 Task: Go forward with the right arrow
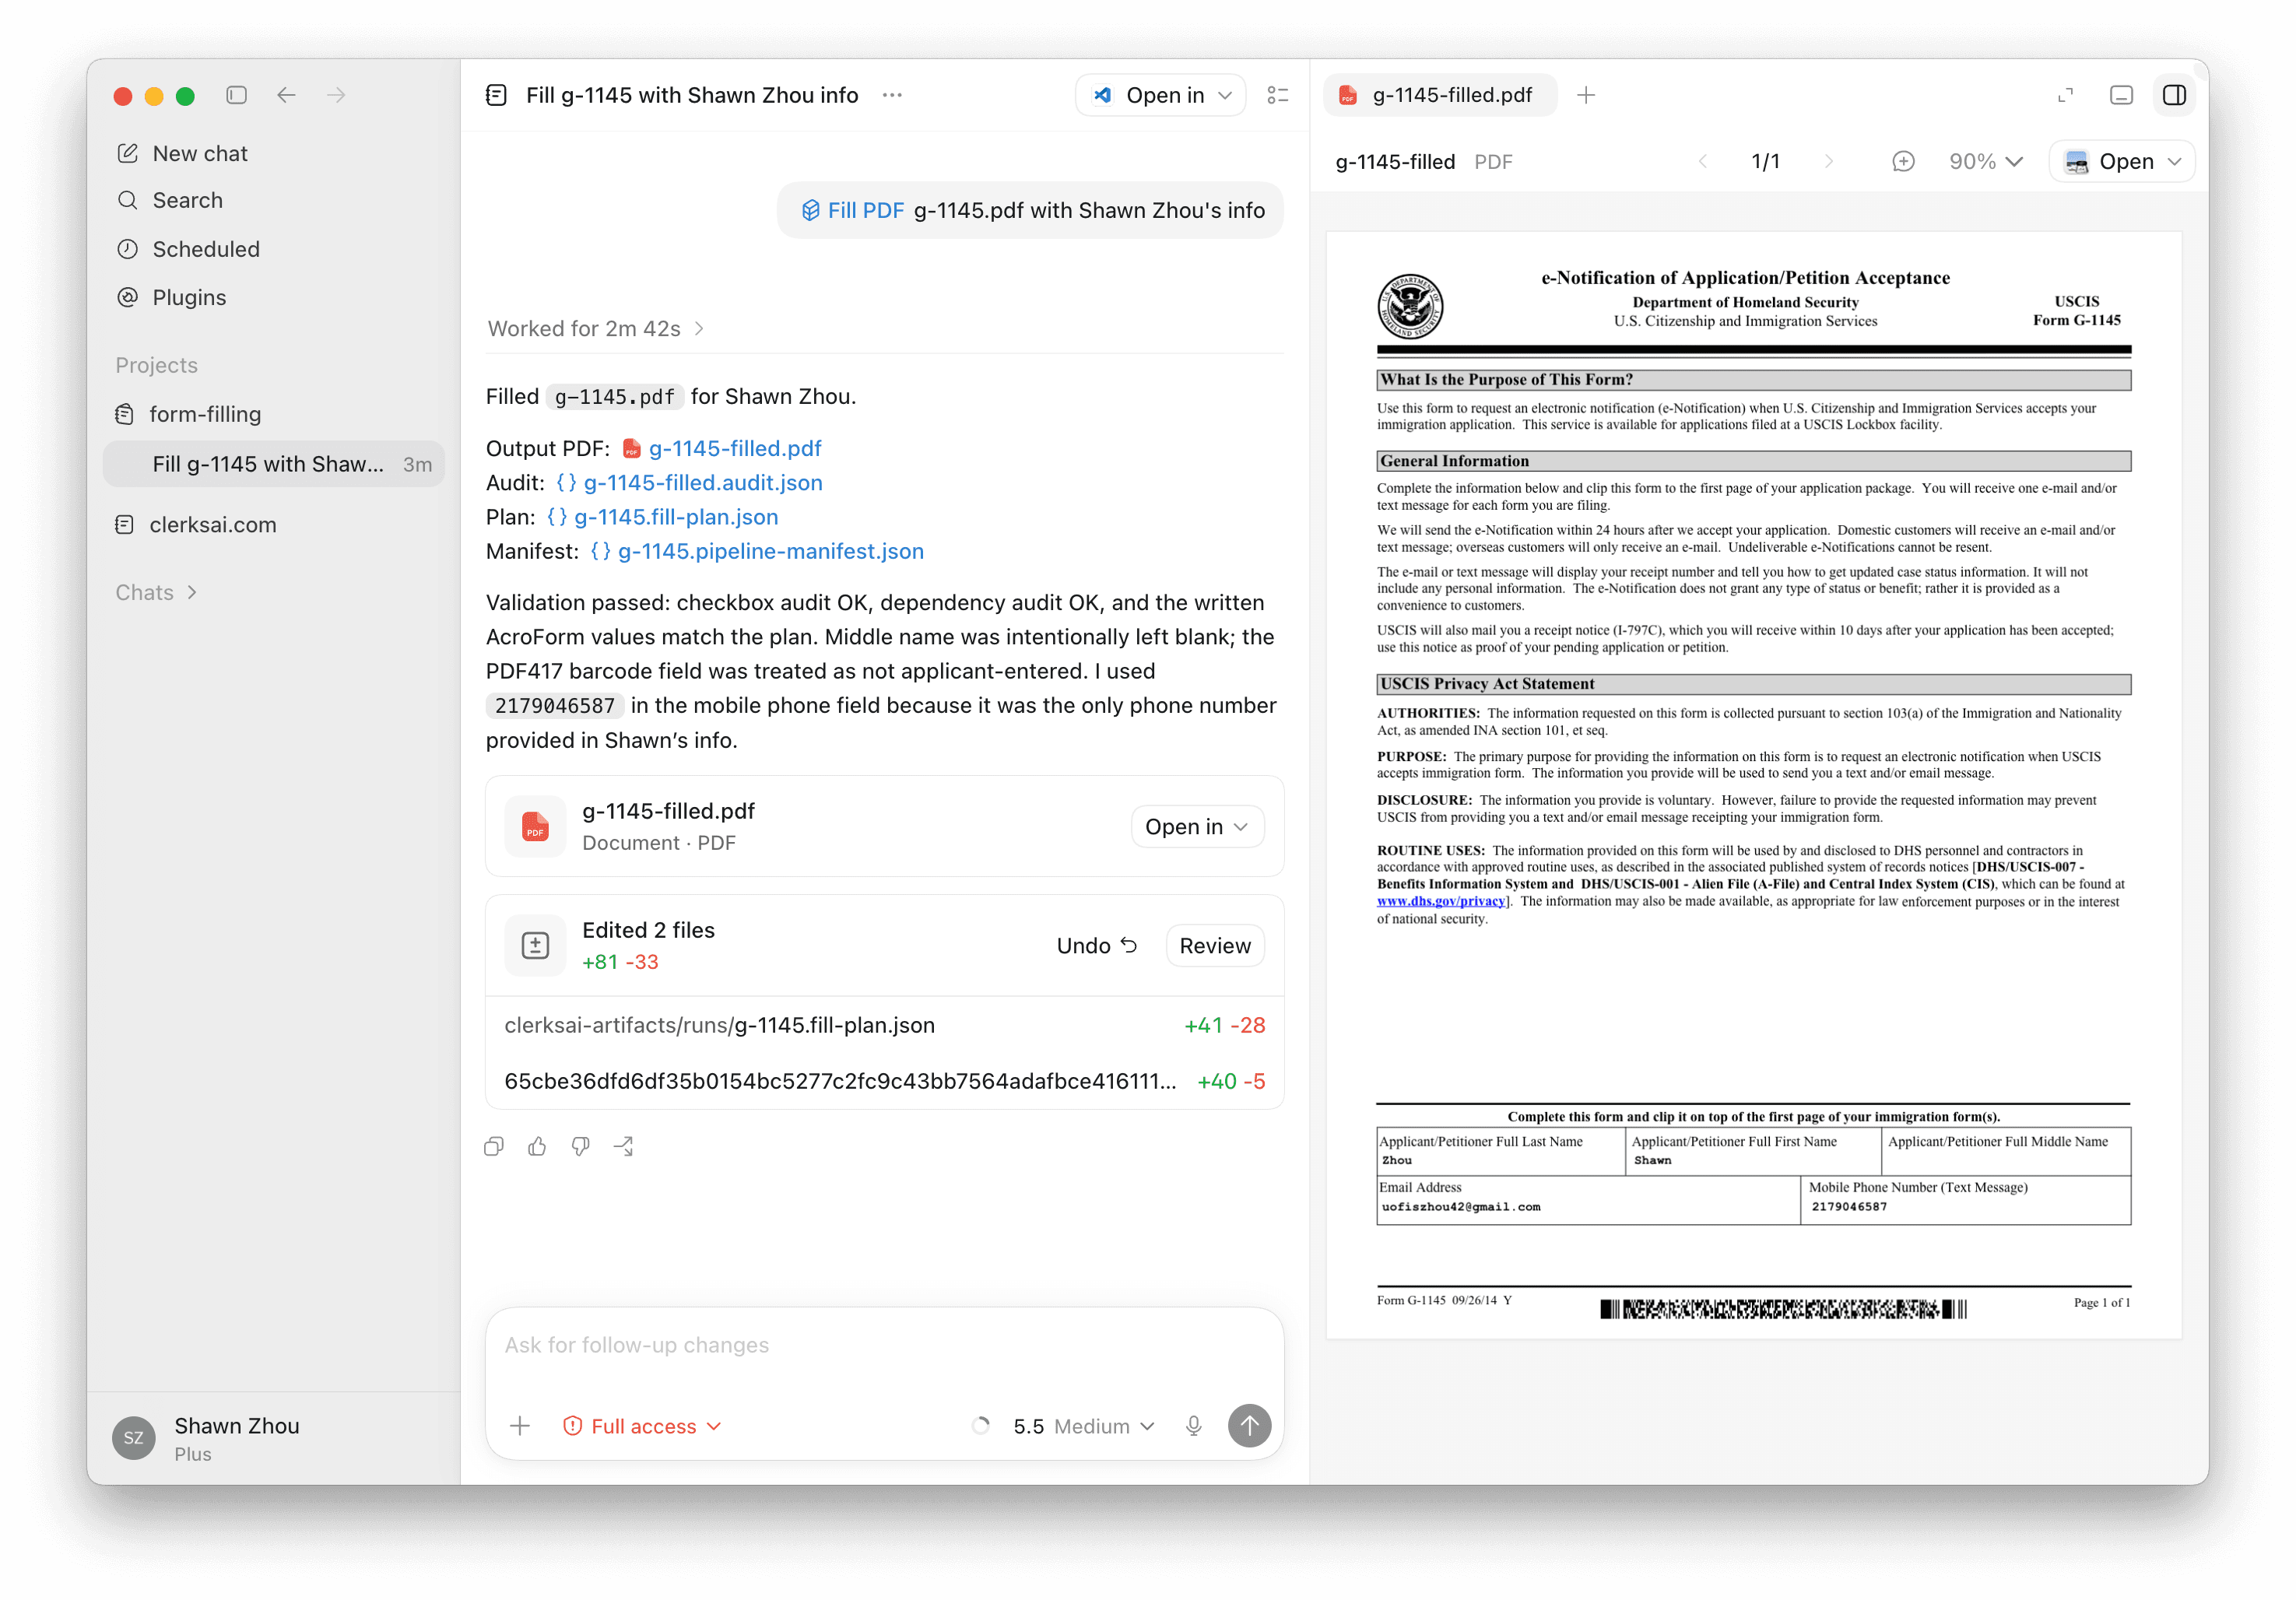(x=336, y=95)
